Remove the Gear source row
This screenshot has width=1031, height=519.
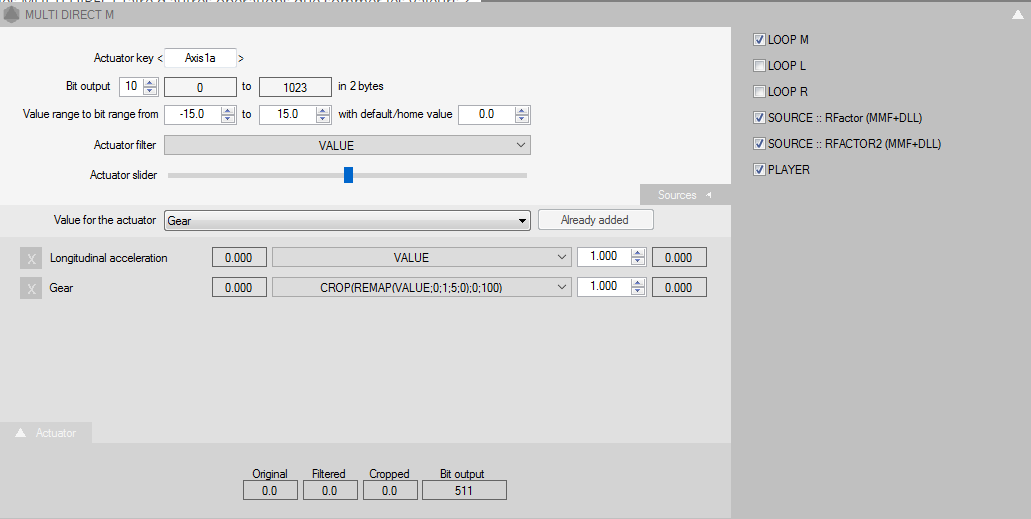[31, 288]
